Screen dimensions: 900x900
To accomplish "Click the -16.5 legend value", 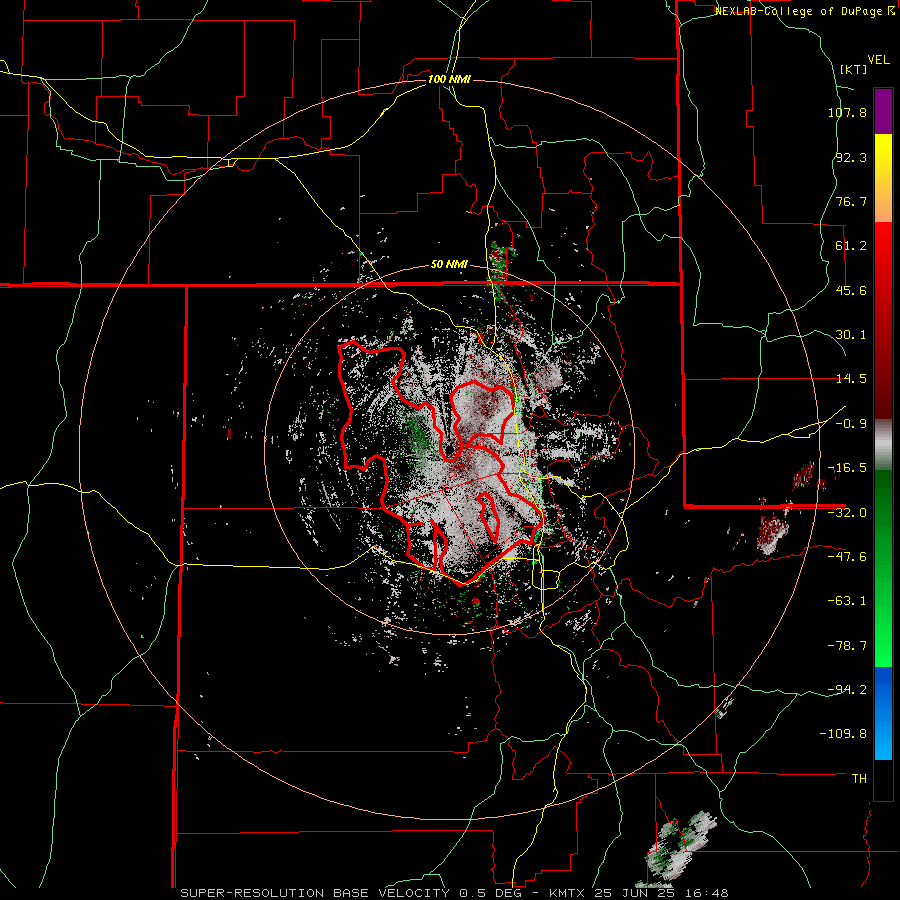I will (x=847, y=468).
